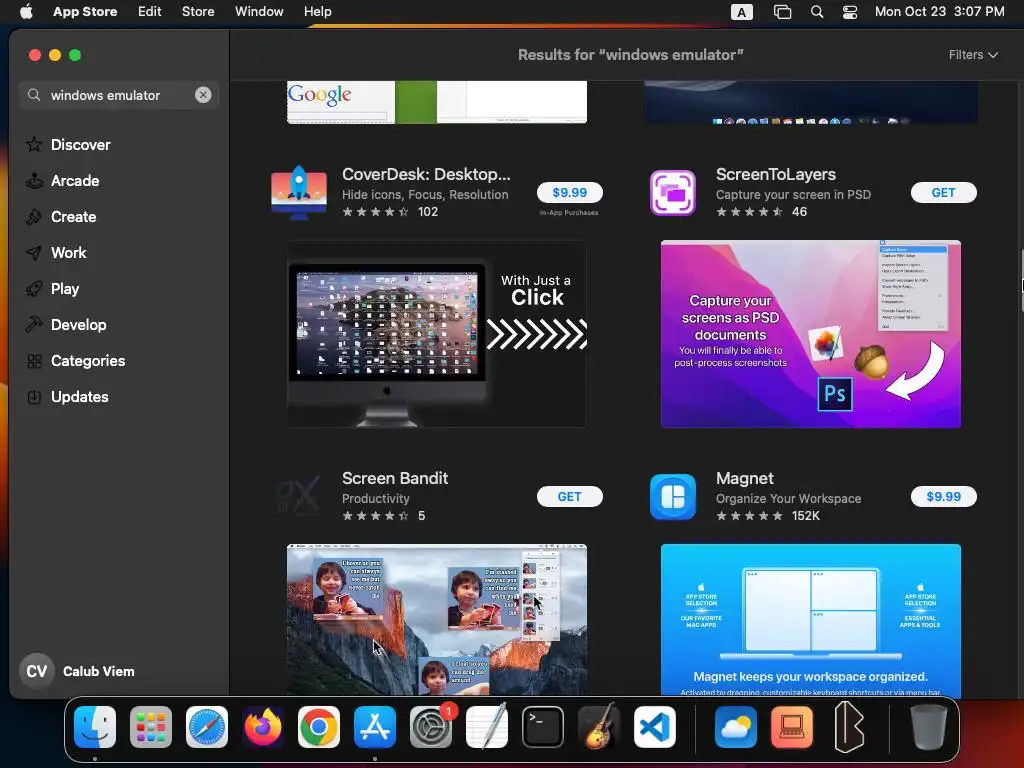1024x768 pixels.
Task: Click the date and time display
Action: 939,11
